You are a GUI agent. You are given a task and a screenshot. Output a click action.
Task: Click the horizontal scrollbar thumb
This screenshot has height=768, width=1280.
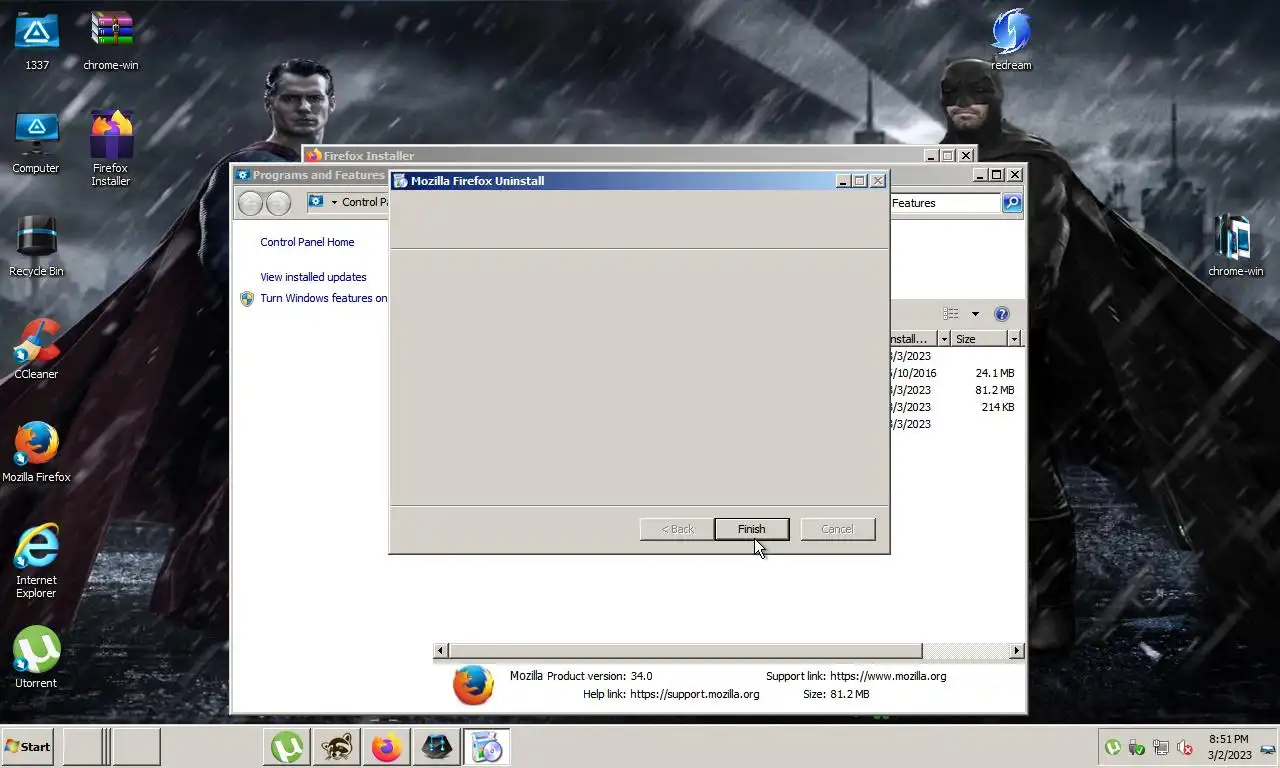click(x=684, y=651)
